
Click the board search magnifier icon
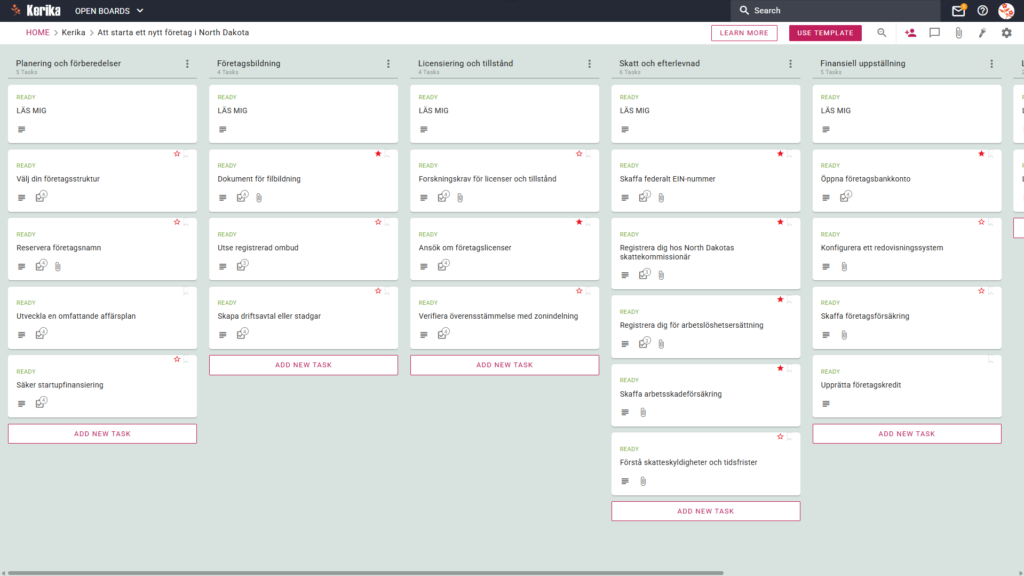[882, 33]
